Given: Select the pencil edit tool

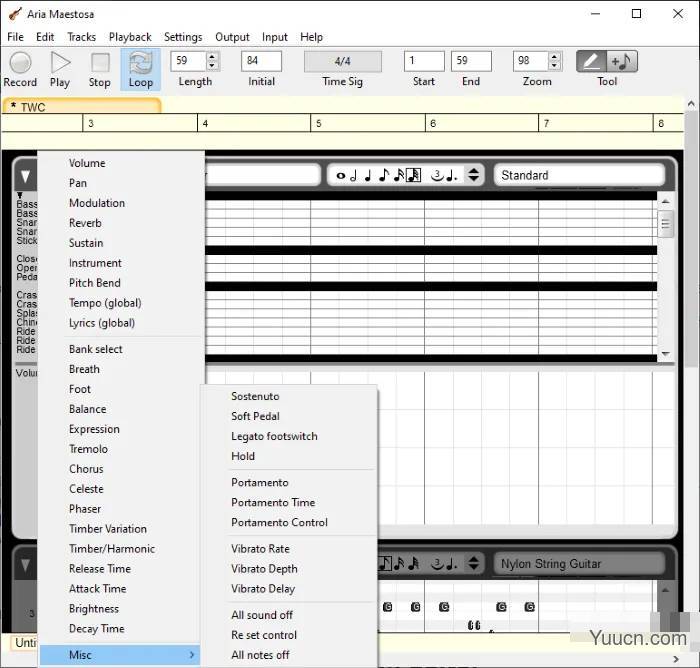Looking at the screenshot, I should point(591,61).
